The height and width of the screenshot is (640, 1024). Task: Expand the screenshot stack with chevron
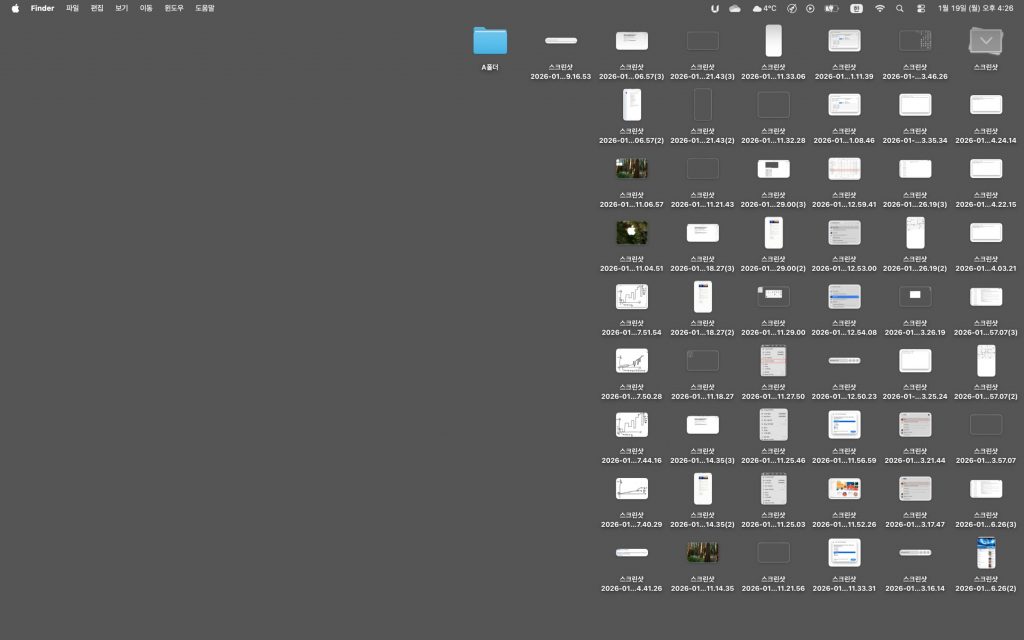(x=986, y=40)
